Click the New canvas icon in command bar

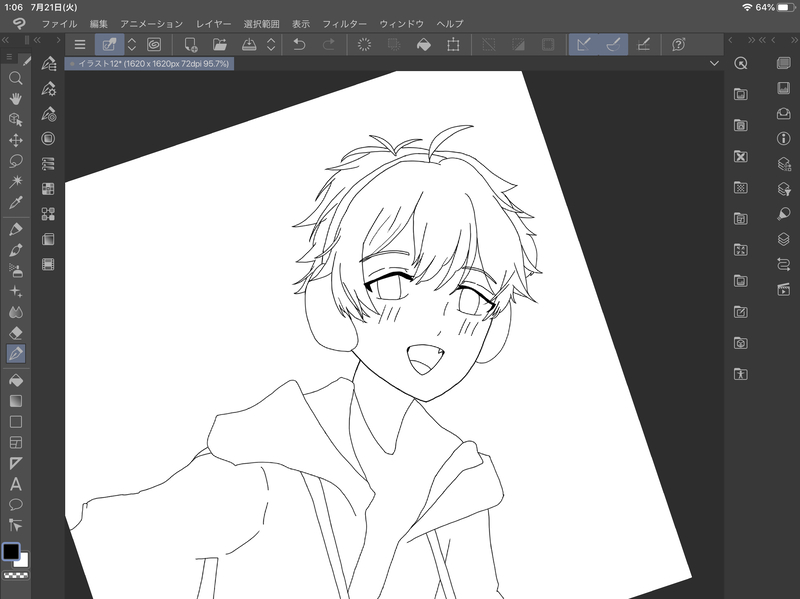[191, 45]
